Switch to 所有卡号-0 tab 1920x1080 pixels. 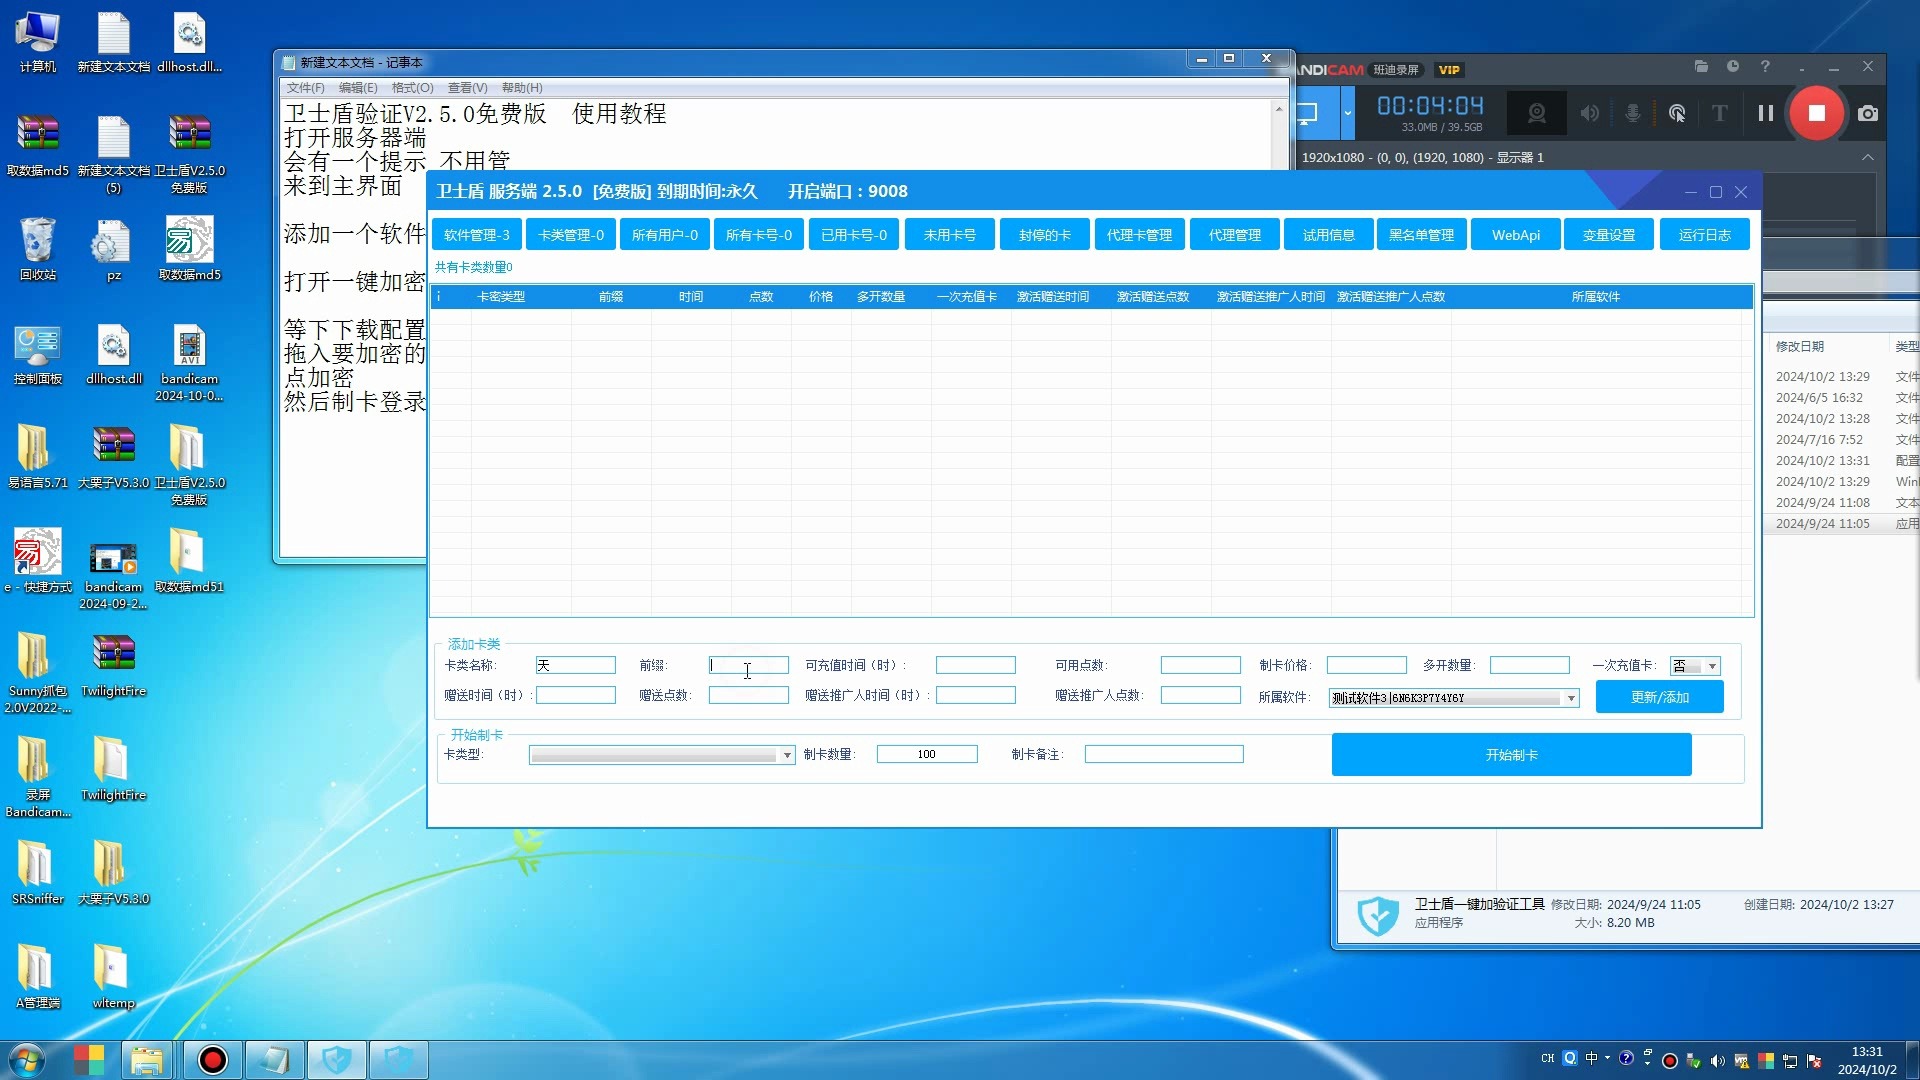click(x=759, y=235)
